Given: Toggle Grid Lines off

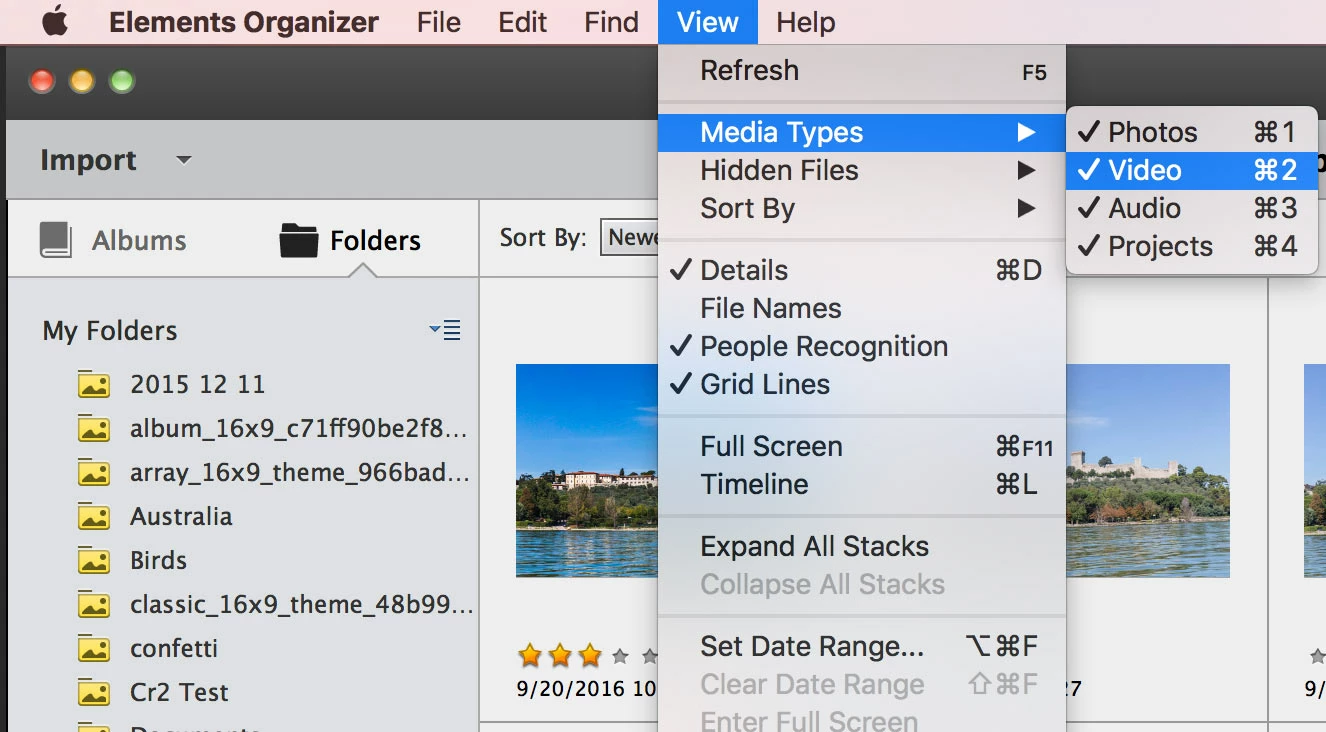Looking at the screenshot, I should click(862, 385).
